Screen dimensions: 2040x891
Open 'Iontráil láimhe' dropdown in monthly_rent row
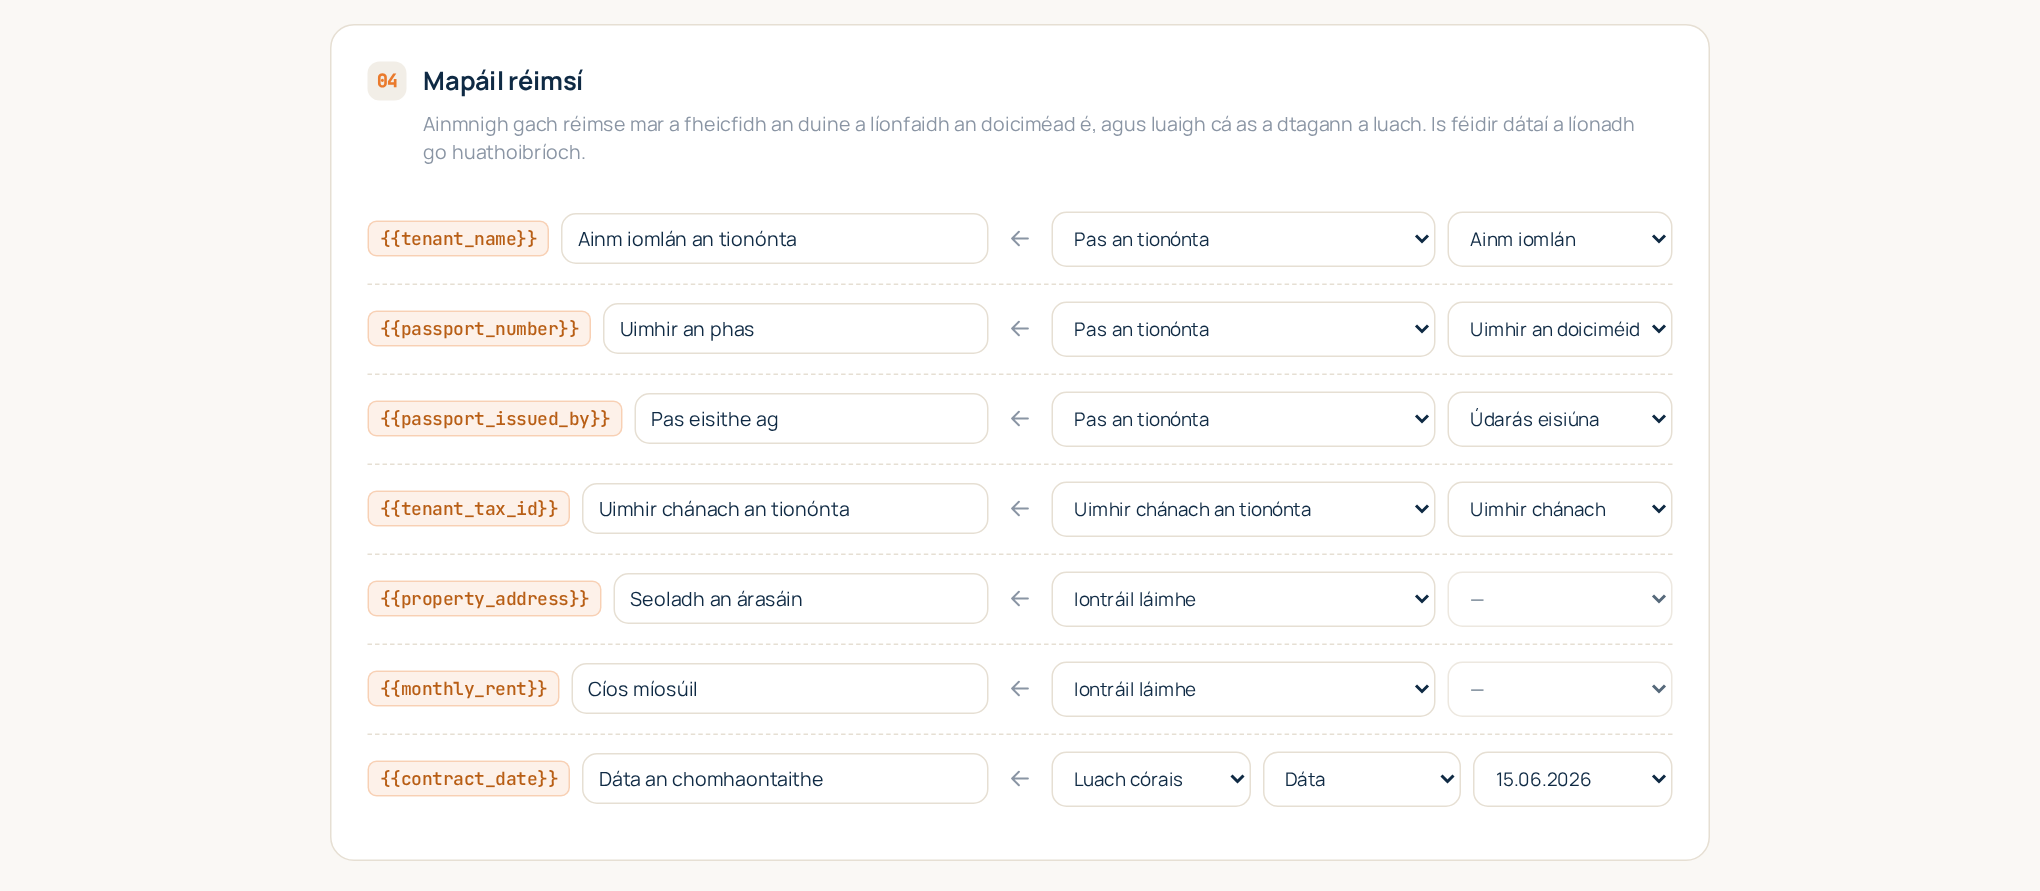coord(1243,689)
